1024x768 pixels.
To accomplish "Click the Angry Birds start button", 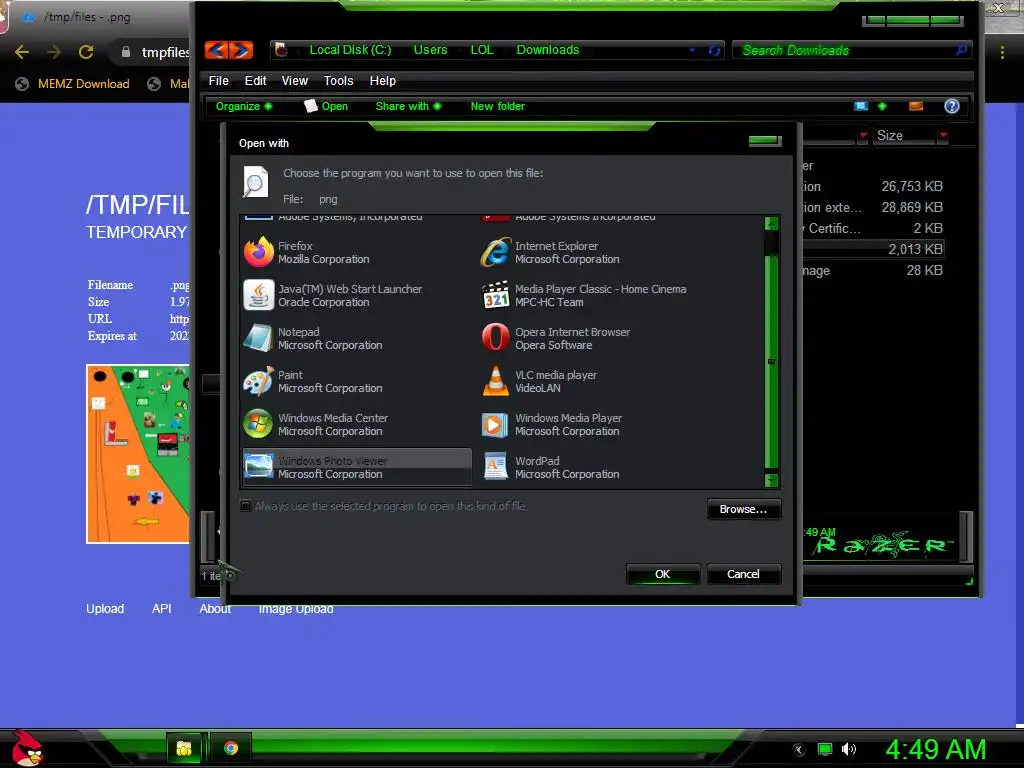I will click(x=26, y=748).
